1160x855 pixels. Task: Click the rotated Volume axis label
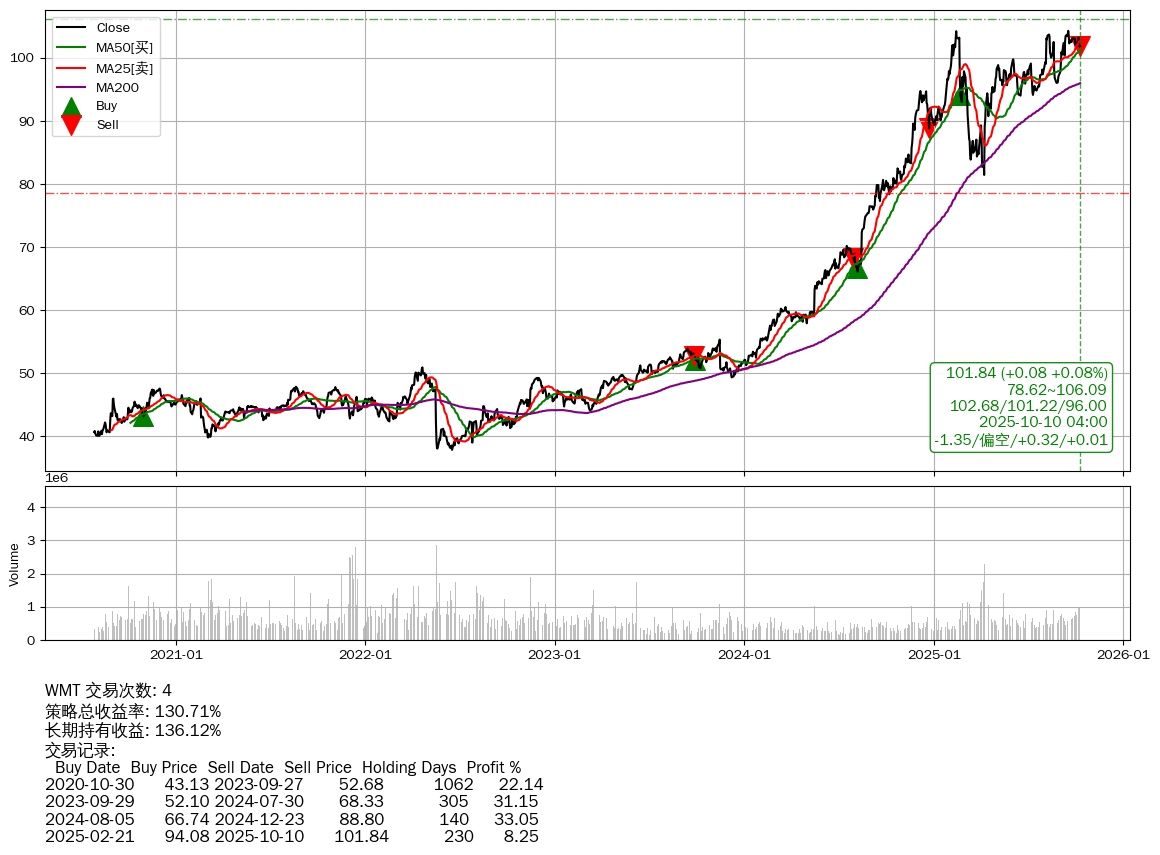[x=14, y=564]
